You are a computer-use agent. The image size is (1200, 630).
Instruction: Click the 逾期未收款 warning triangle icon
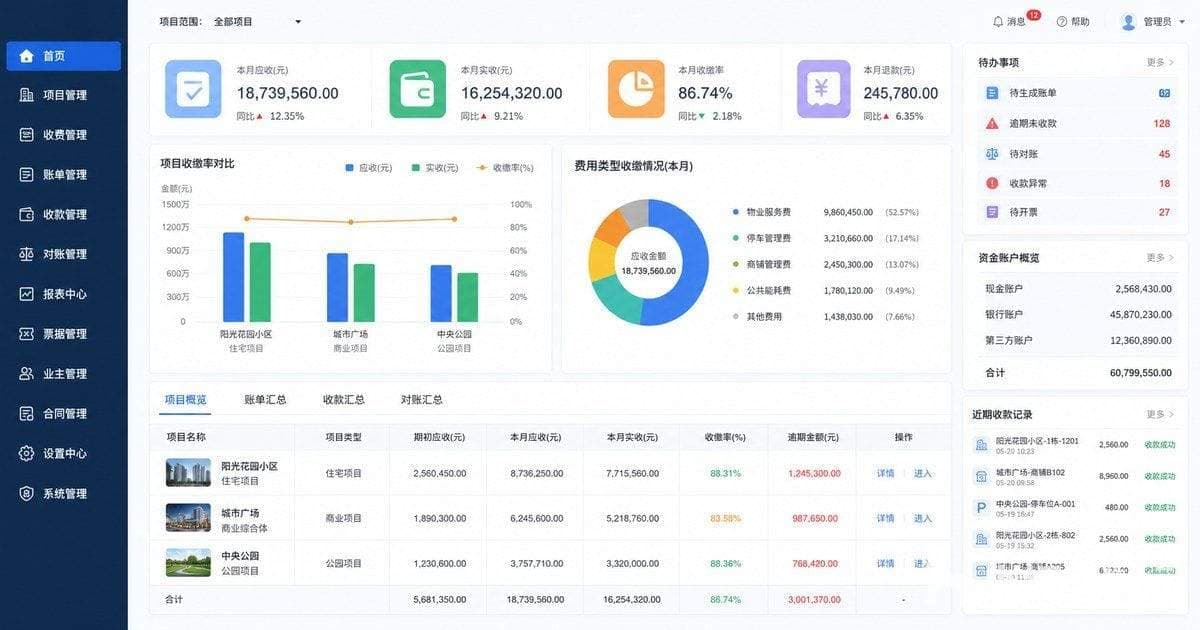coord(992,123)
